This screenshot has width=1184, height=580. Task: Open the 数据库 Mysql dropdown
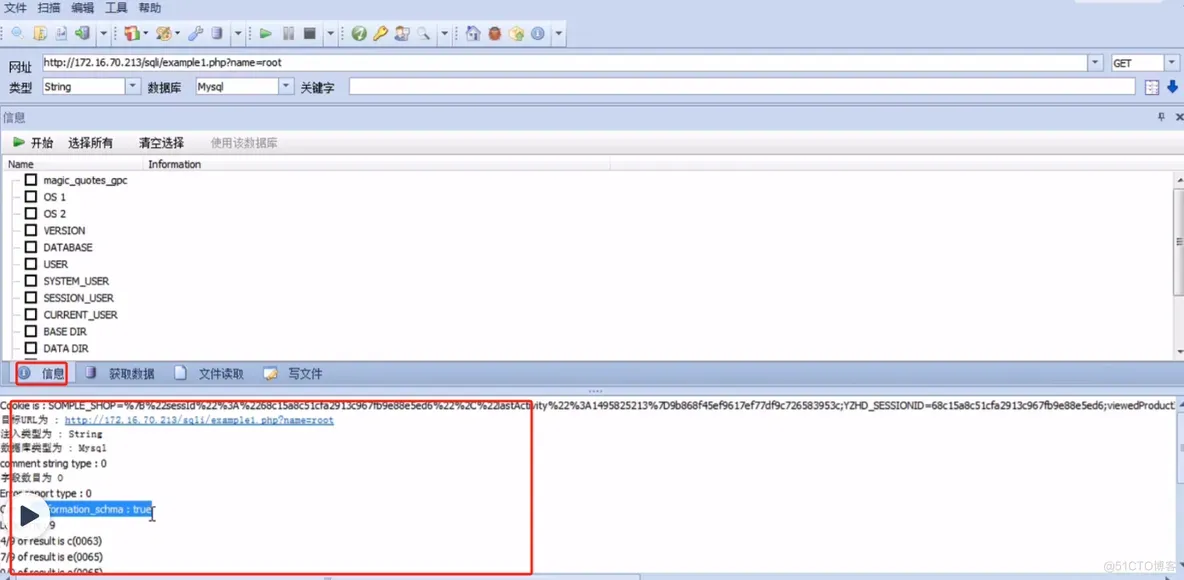(286, 86)
